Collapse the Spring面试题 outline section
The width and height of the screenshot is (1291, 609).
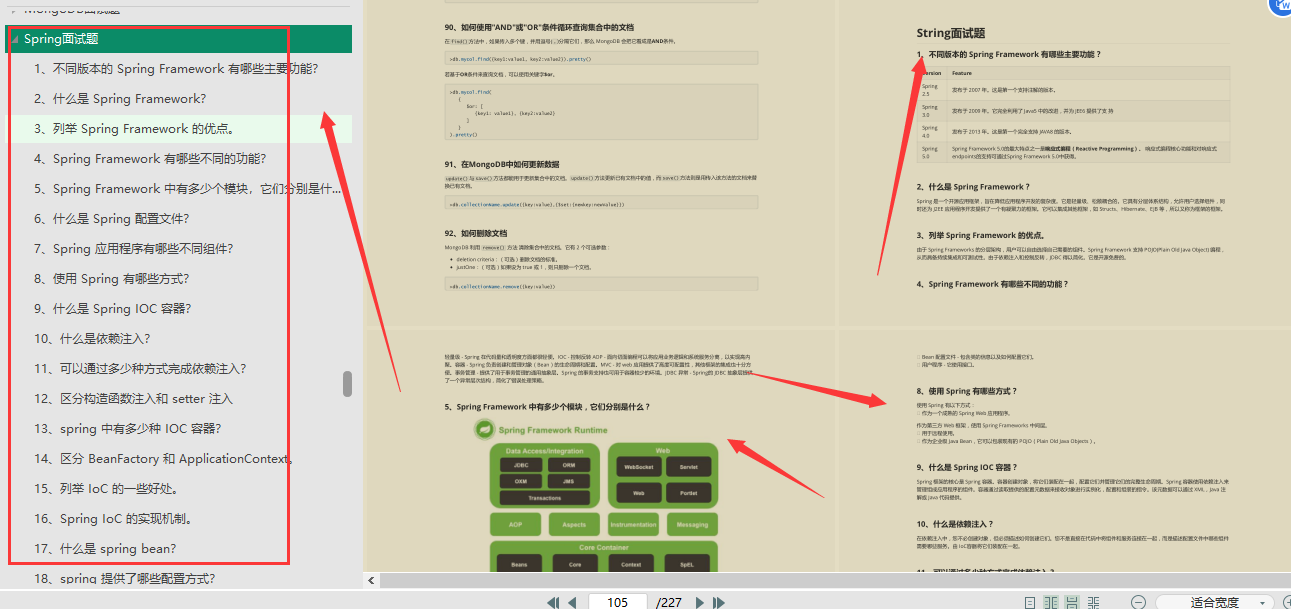tap(14, 39)
